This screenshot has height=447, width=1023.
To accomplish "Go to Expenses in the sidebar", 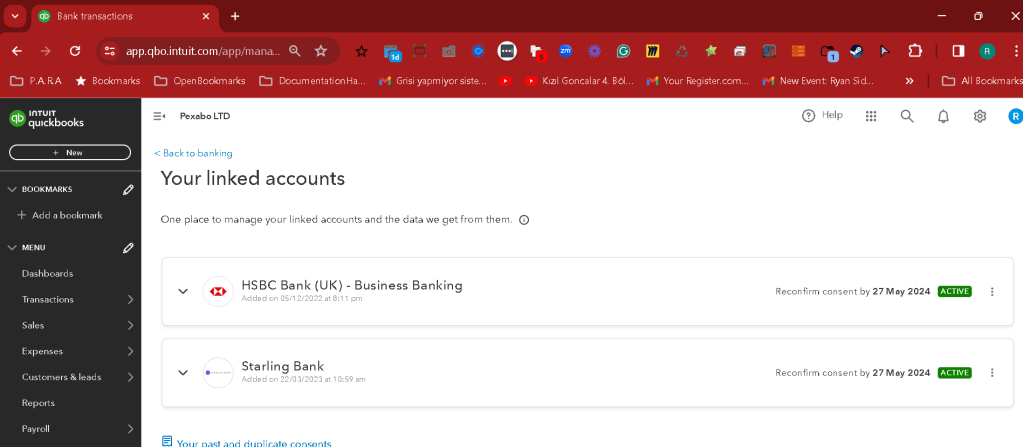I will (x=42, y=351).
